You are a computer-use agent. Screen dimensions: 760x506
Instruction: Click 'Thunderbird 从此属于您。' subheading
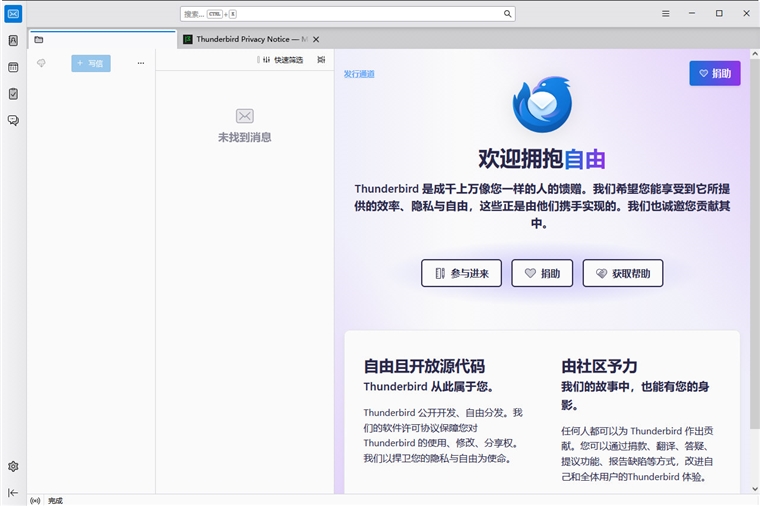point(428,386)
